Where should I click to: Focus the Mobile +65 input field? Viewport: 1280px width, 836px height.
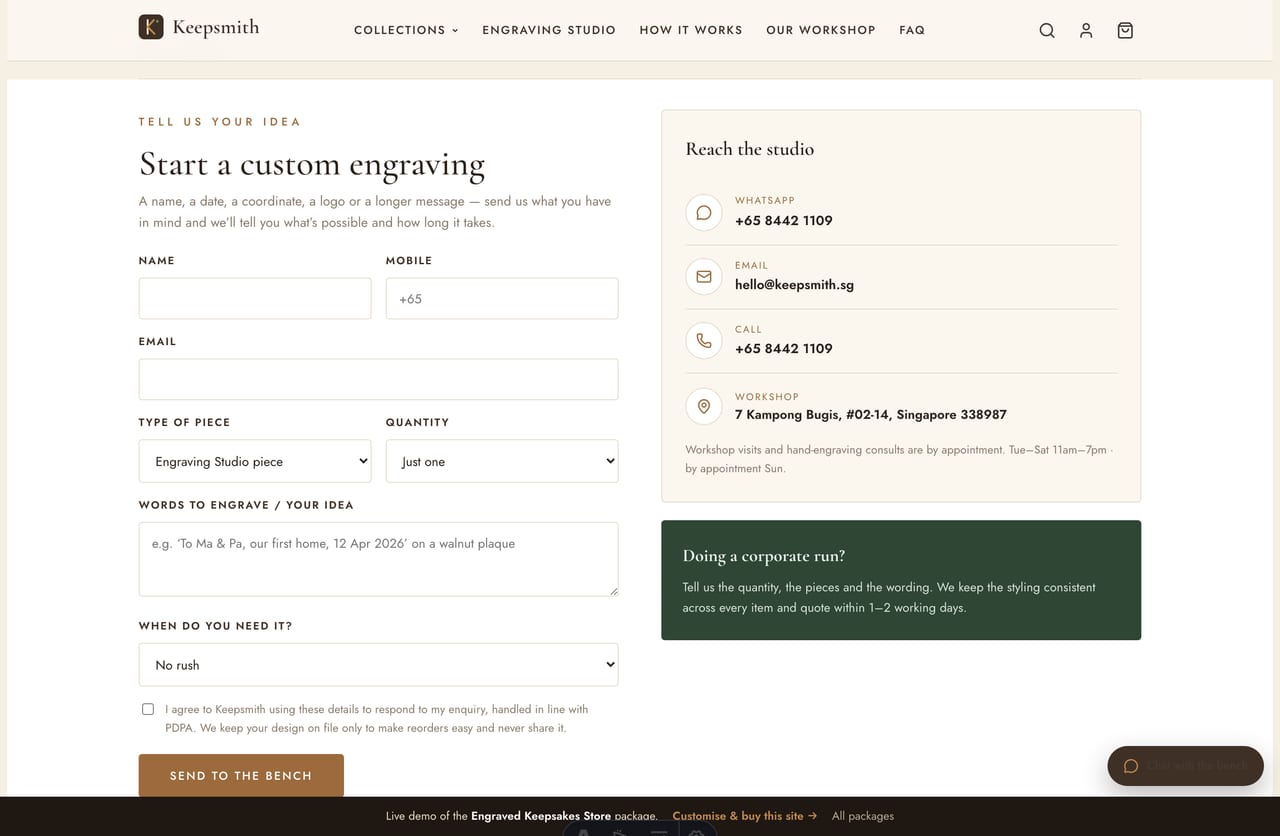point(502,298)
